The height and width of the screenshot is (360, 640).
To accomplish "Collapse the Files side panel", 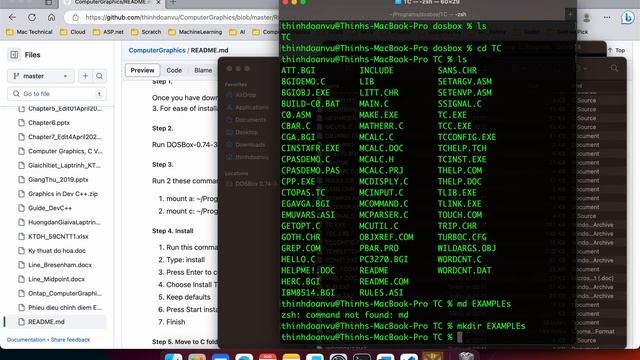I will coord(14,55).
